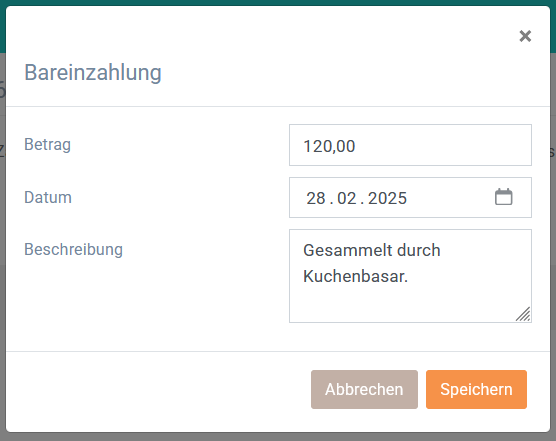This screenshot has width=556, height=441.
Task: Select the month segment 02 in the date
Action: pyautogui.click(x=347, y=198)
